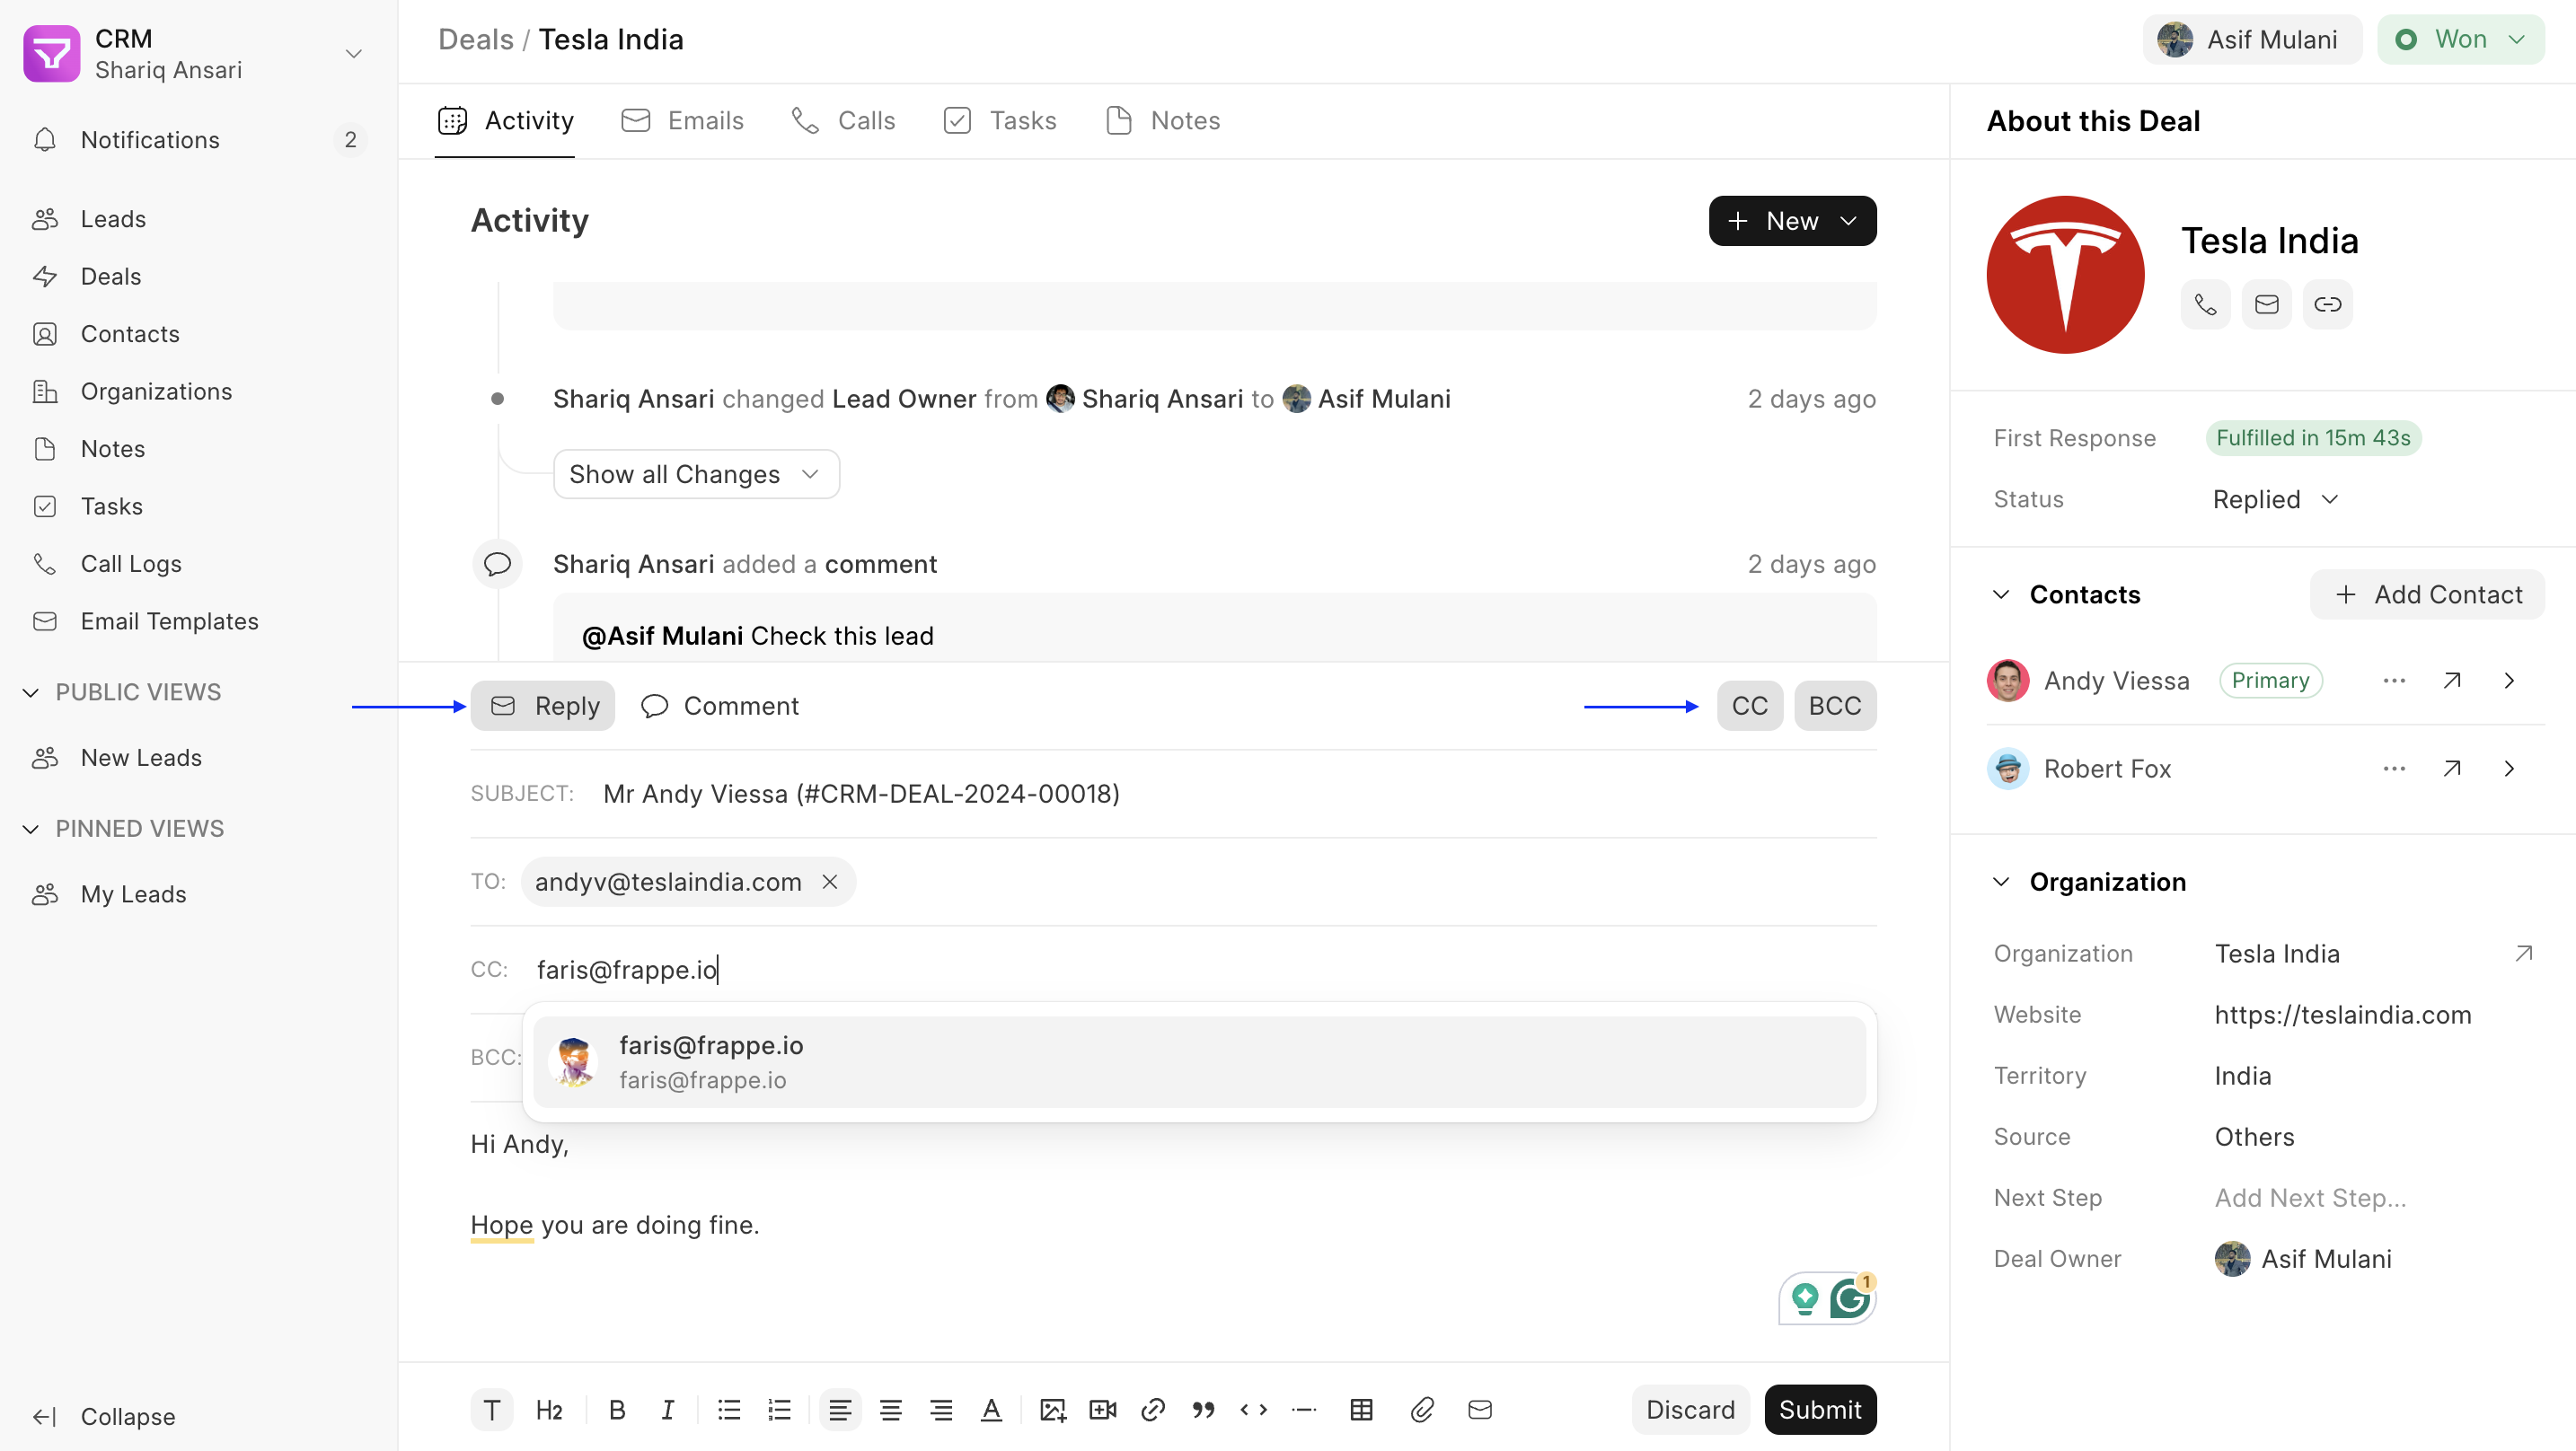Insert a blockquote
Screen dimensions: 2576x1451
pyautogui.click(x=1203, y=1410)
